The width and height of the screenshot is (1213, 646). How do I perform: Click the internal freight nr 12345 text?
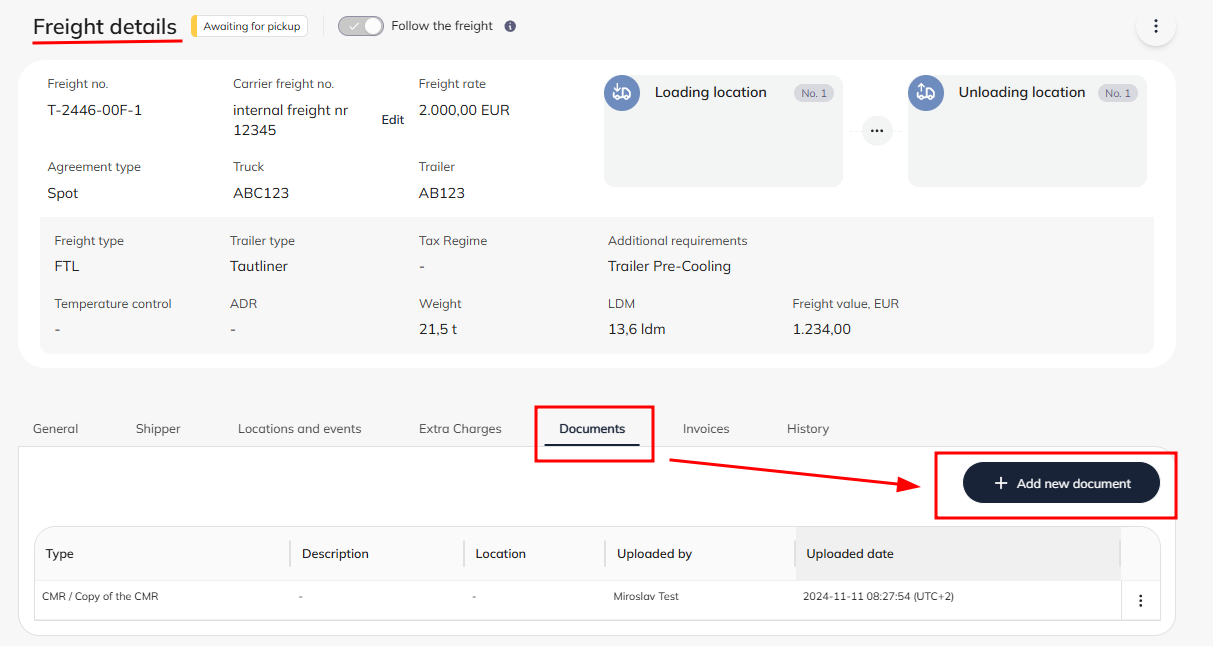(291, 120)
